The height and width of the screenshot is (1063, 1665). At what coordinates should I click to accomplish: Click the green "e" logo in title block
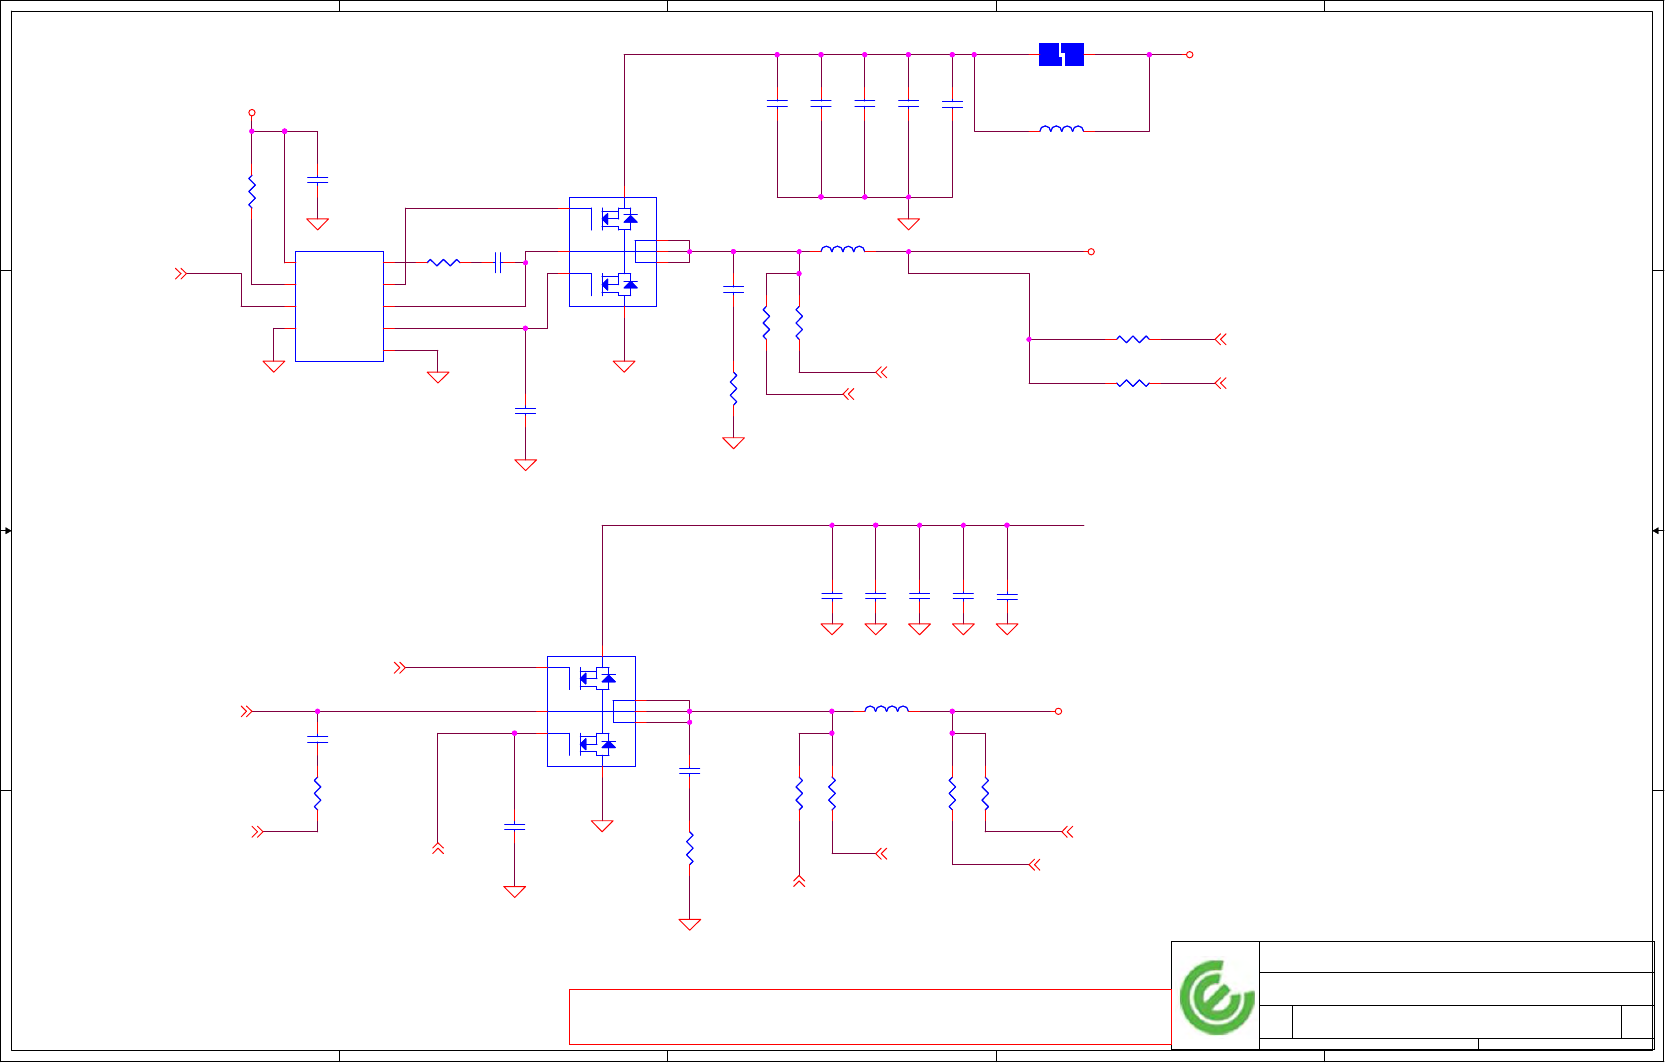click(1217, 997)
